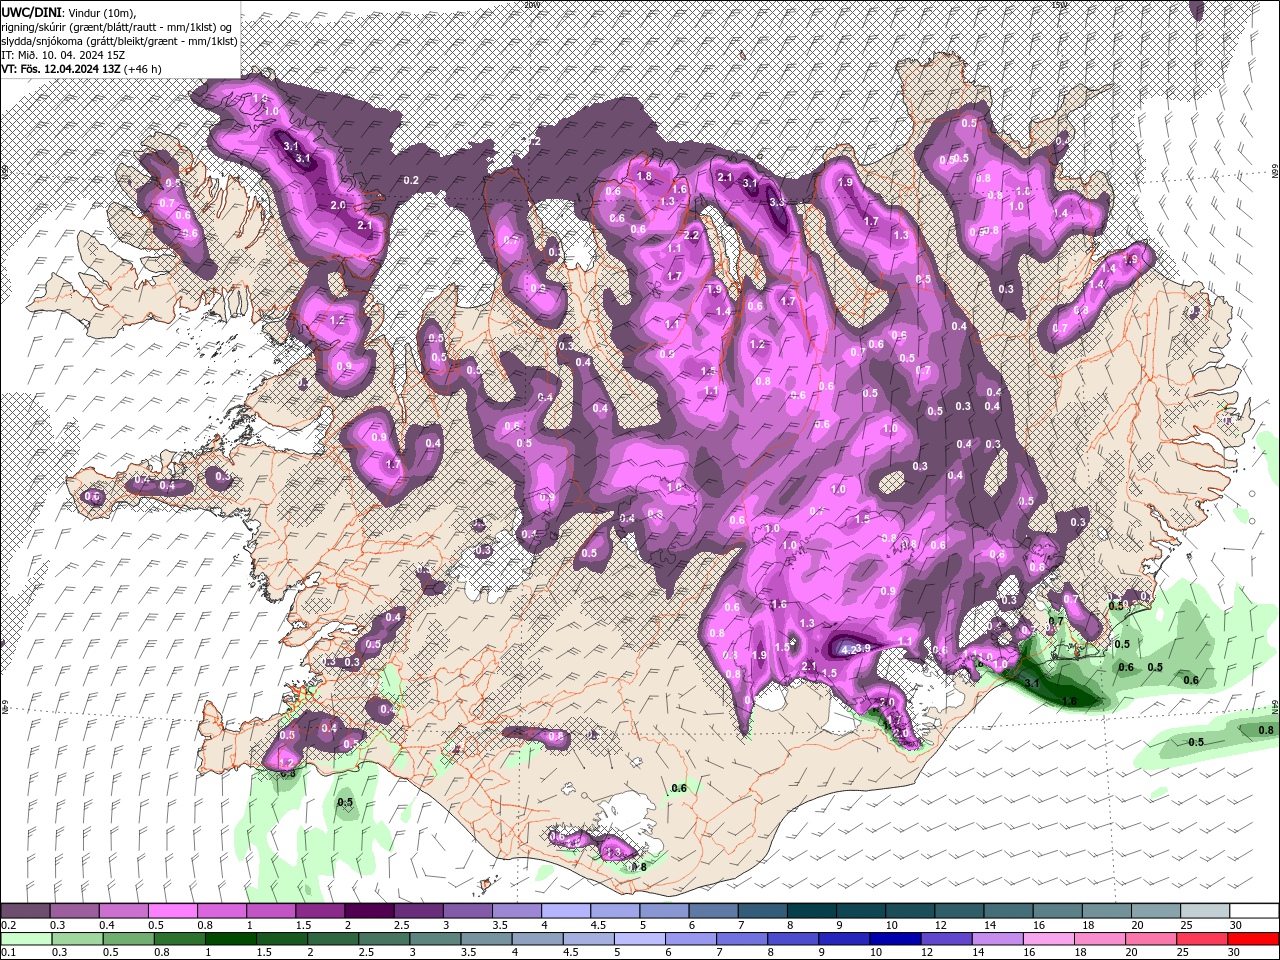
Task: Pick the pale green 0.1 swatch in rain legend
Action: click(x=26, y=938)
